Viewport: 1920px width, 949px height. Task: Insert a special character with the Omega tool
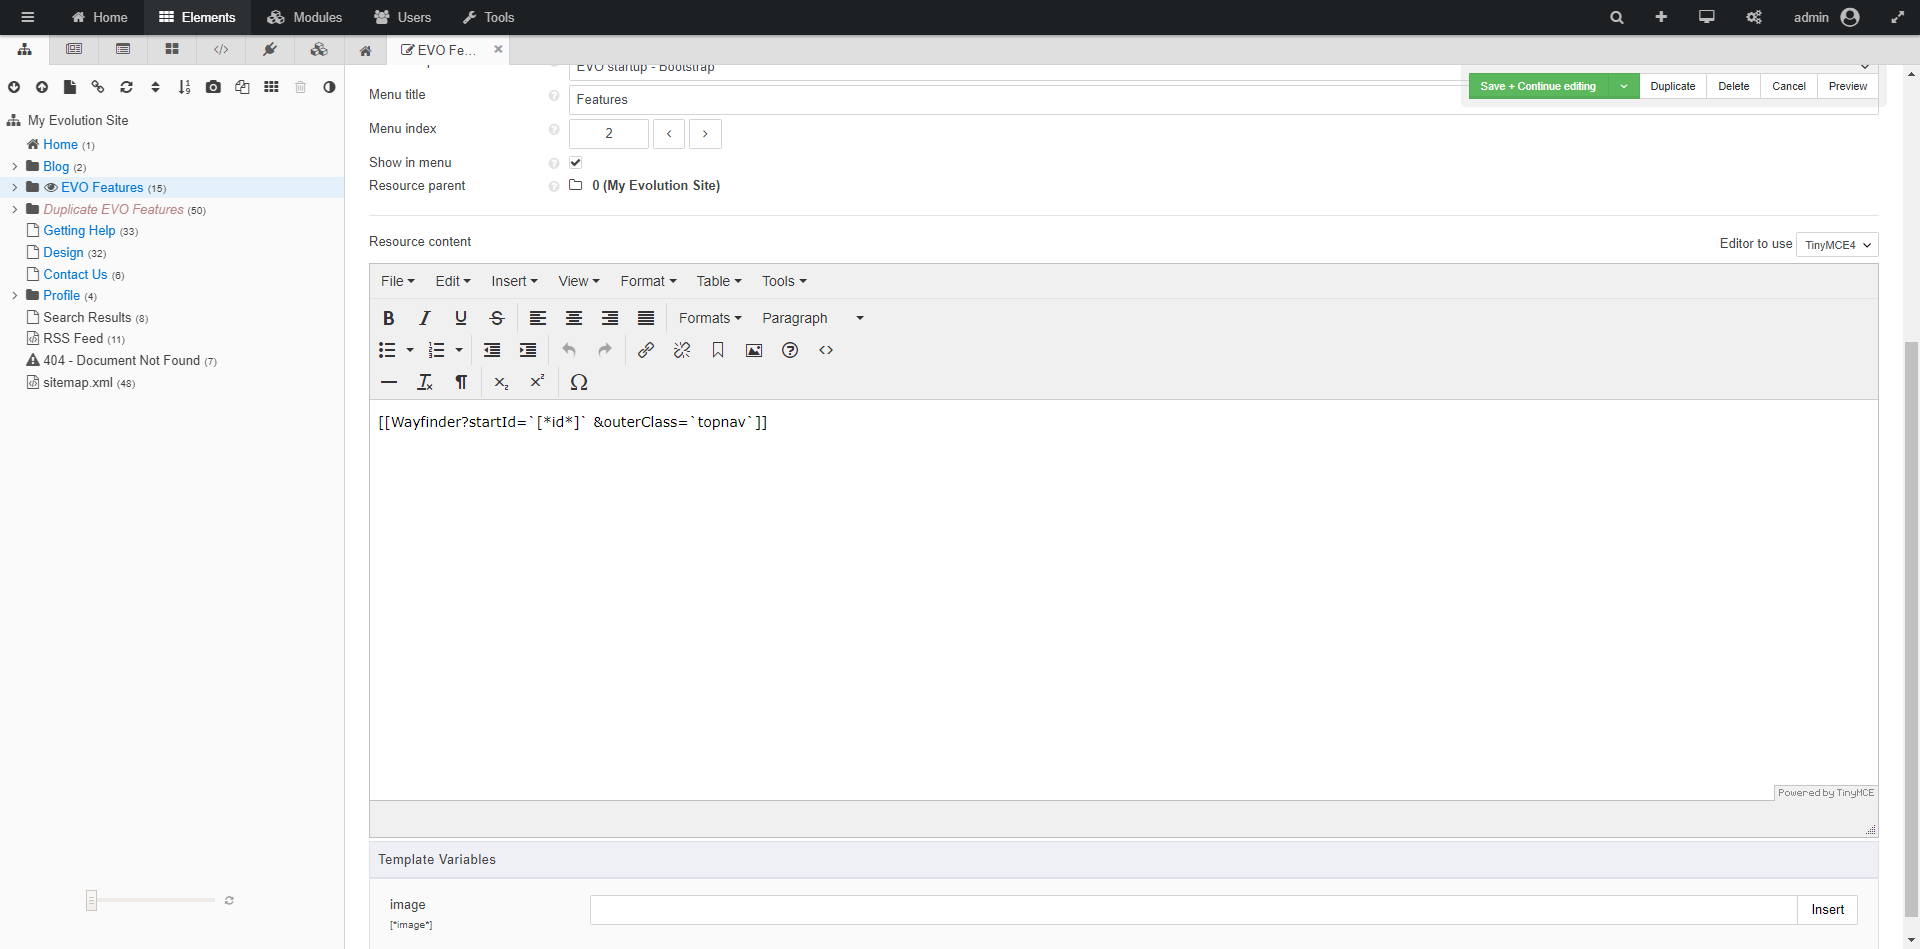(579, 382)
